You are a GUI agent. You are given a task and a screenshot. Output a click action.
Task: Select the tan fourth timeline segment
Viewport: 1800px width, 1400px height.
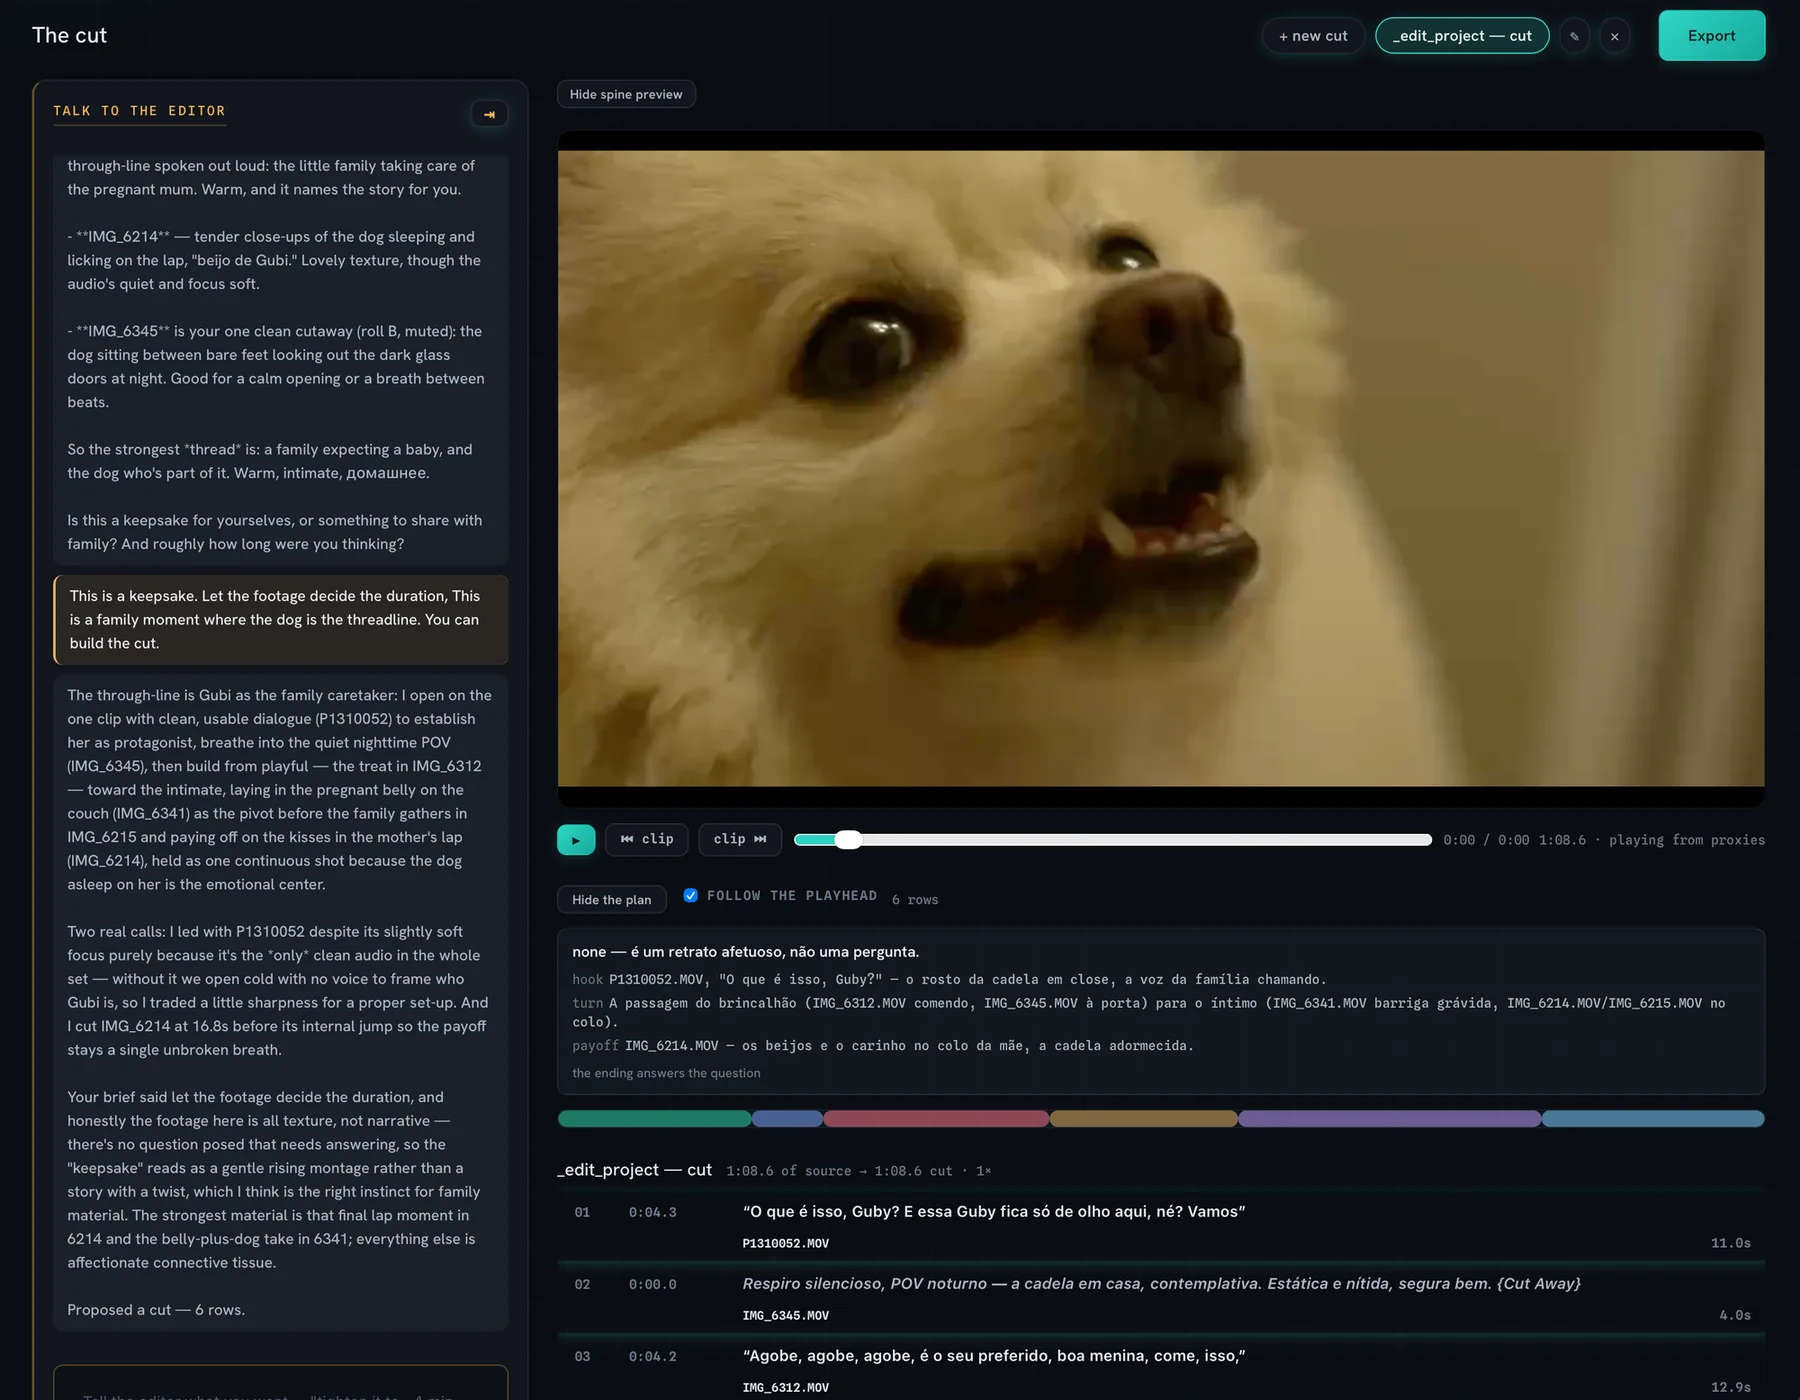[x=1143, y=1119]
